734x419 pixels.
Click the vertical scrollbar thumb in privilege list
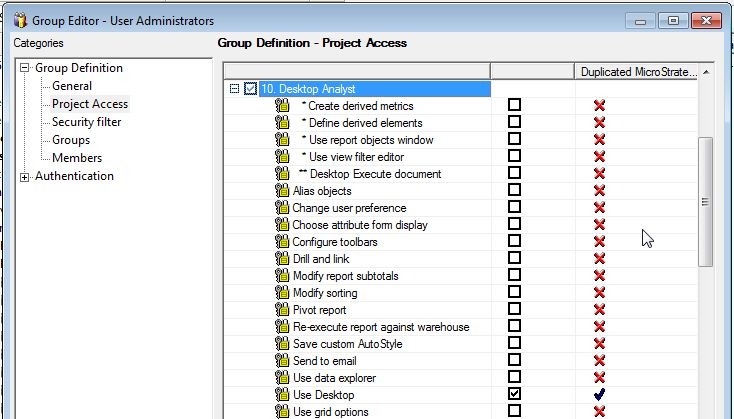tap(706, 201)
